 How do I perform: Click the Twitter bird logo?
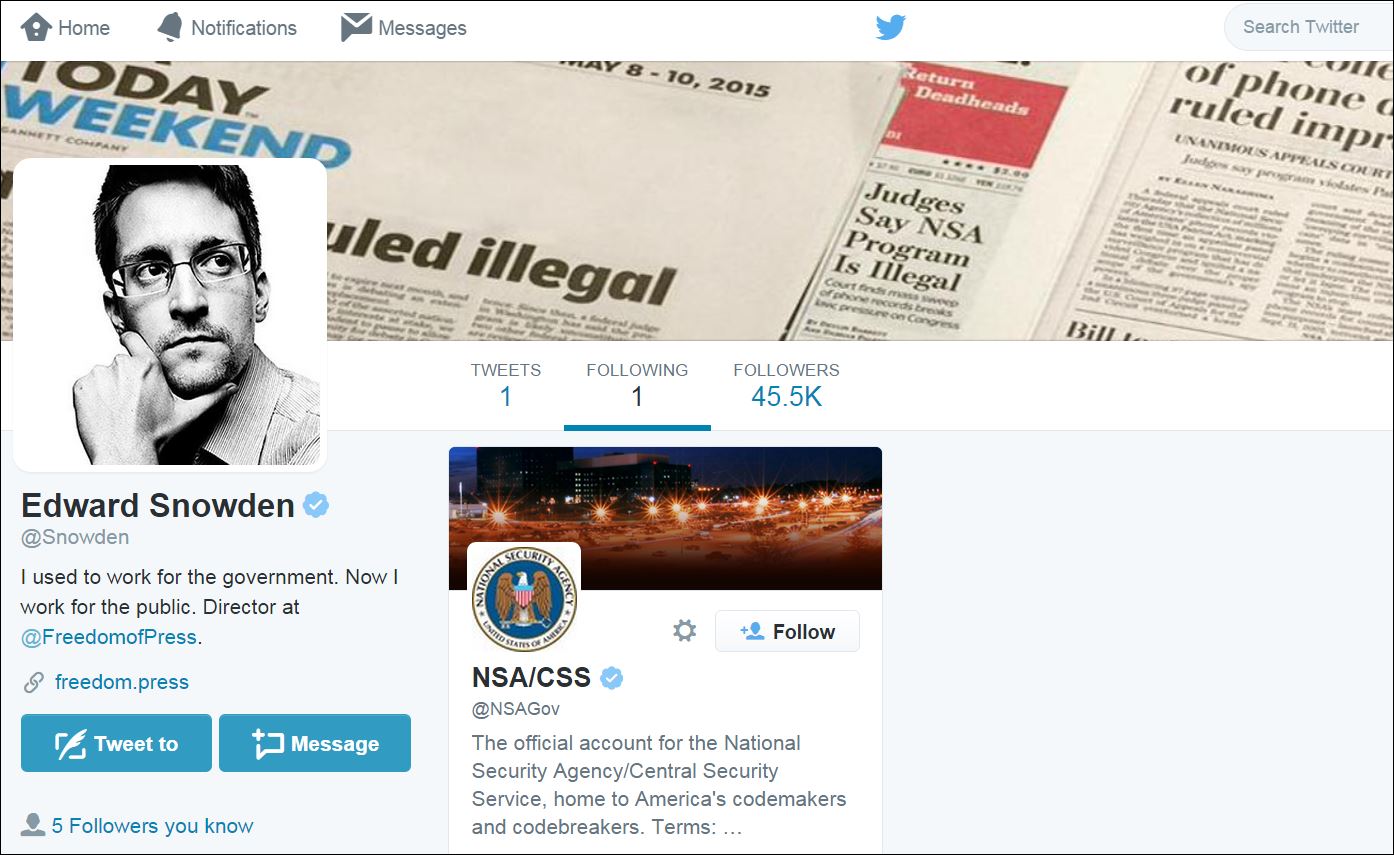tap(890, 28)
